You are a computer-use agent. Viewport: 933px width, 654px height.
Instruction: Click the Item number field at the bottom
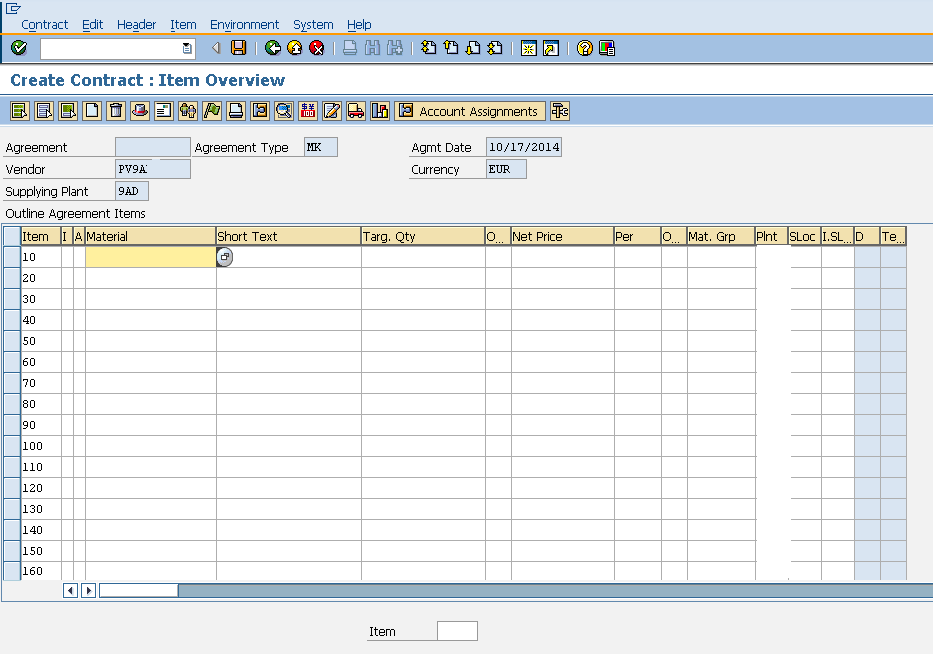pos(457,631)
